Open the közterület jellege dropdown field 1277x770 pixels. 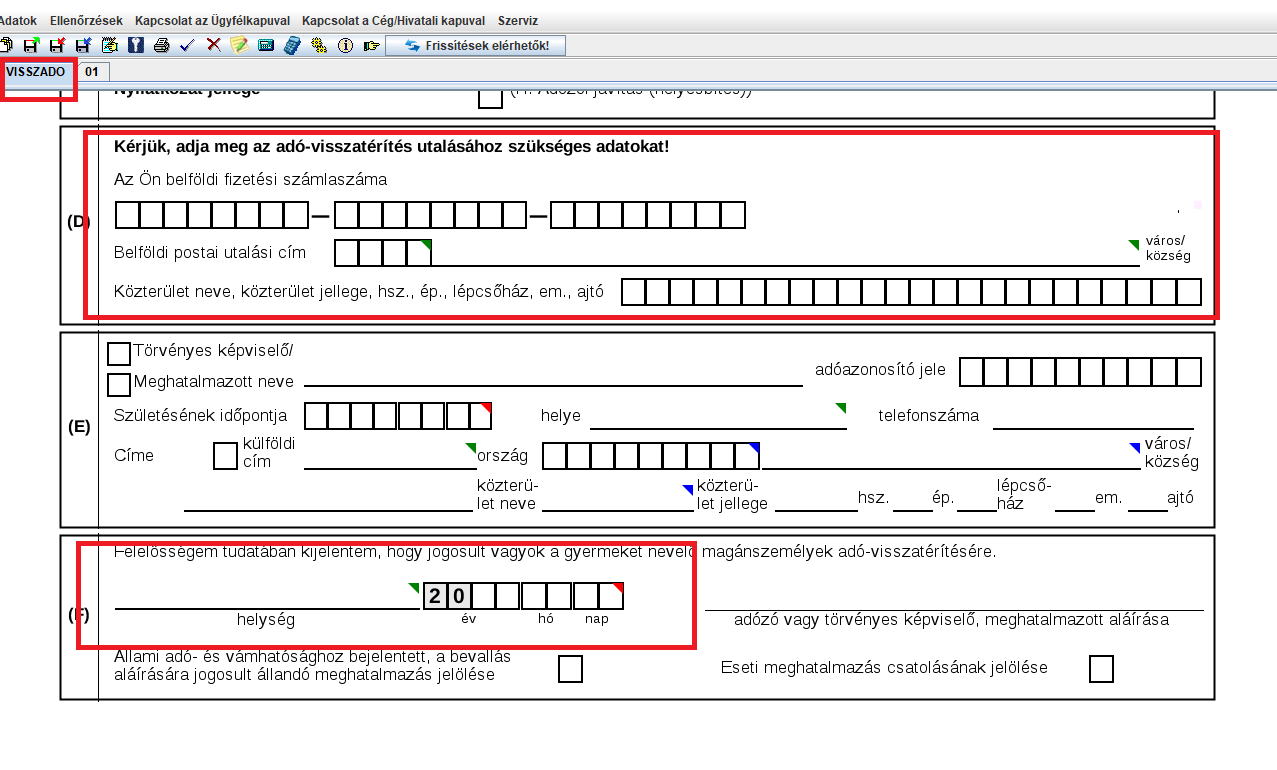617,498
